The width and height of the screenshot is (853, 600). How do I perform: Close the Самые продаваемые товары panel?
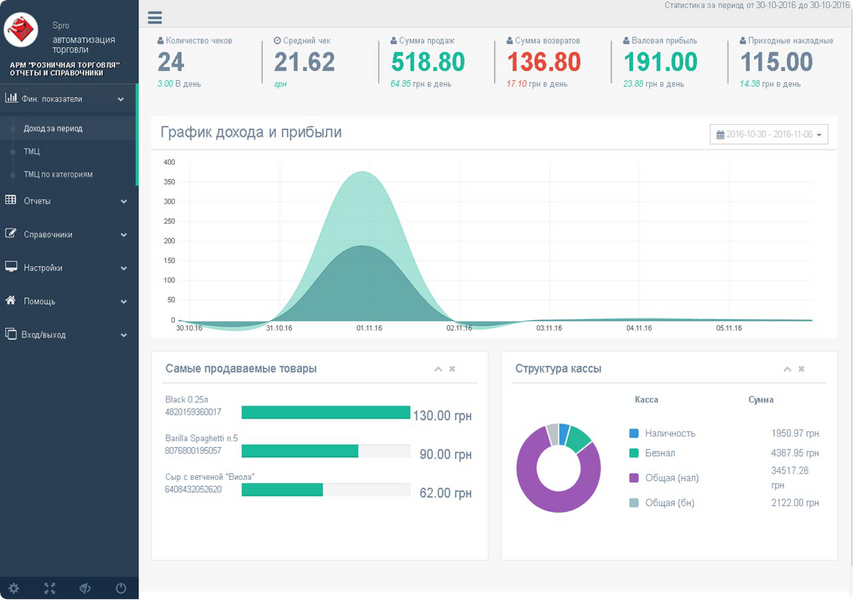(452, 369)
